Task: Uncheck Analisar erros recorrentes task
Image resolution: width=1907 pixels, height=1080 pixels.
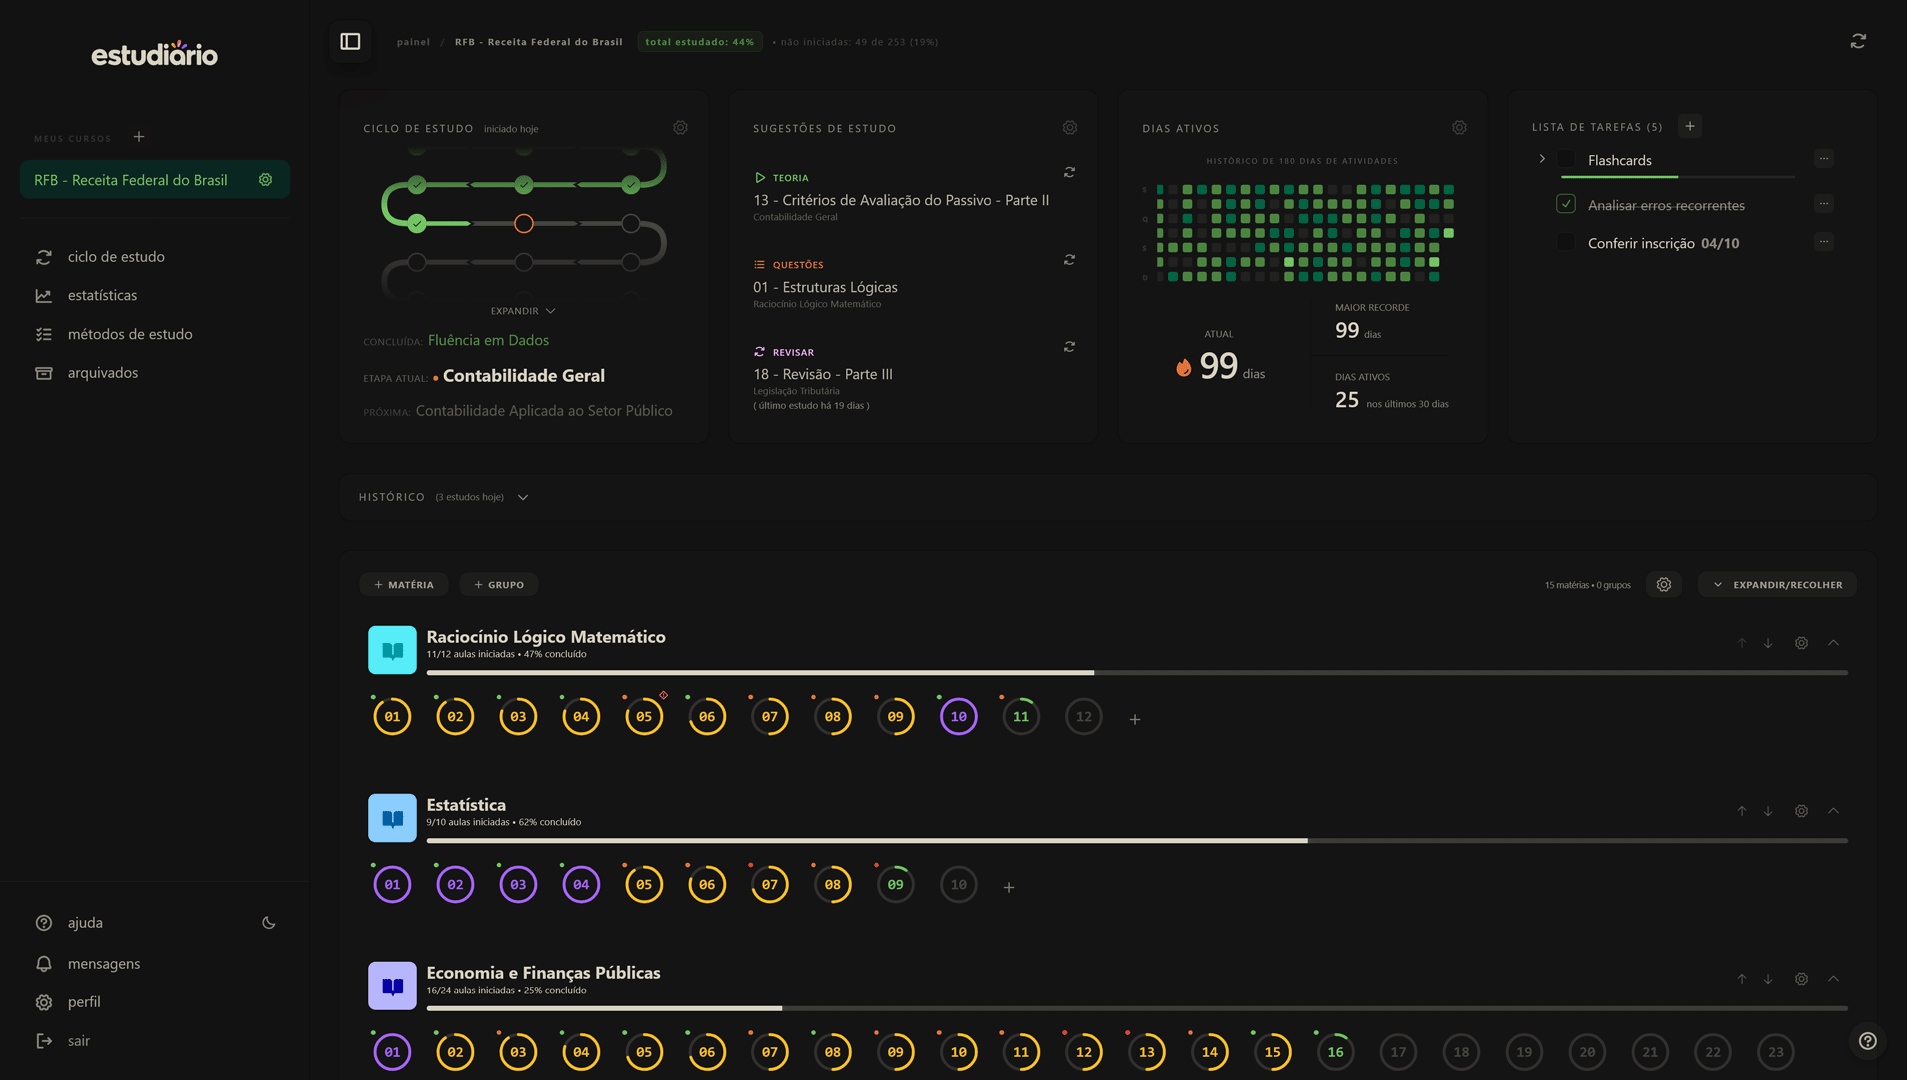Action: 1566,204
